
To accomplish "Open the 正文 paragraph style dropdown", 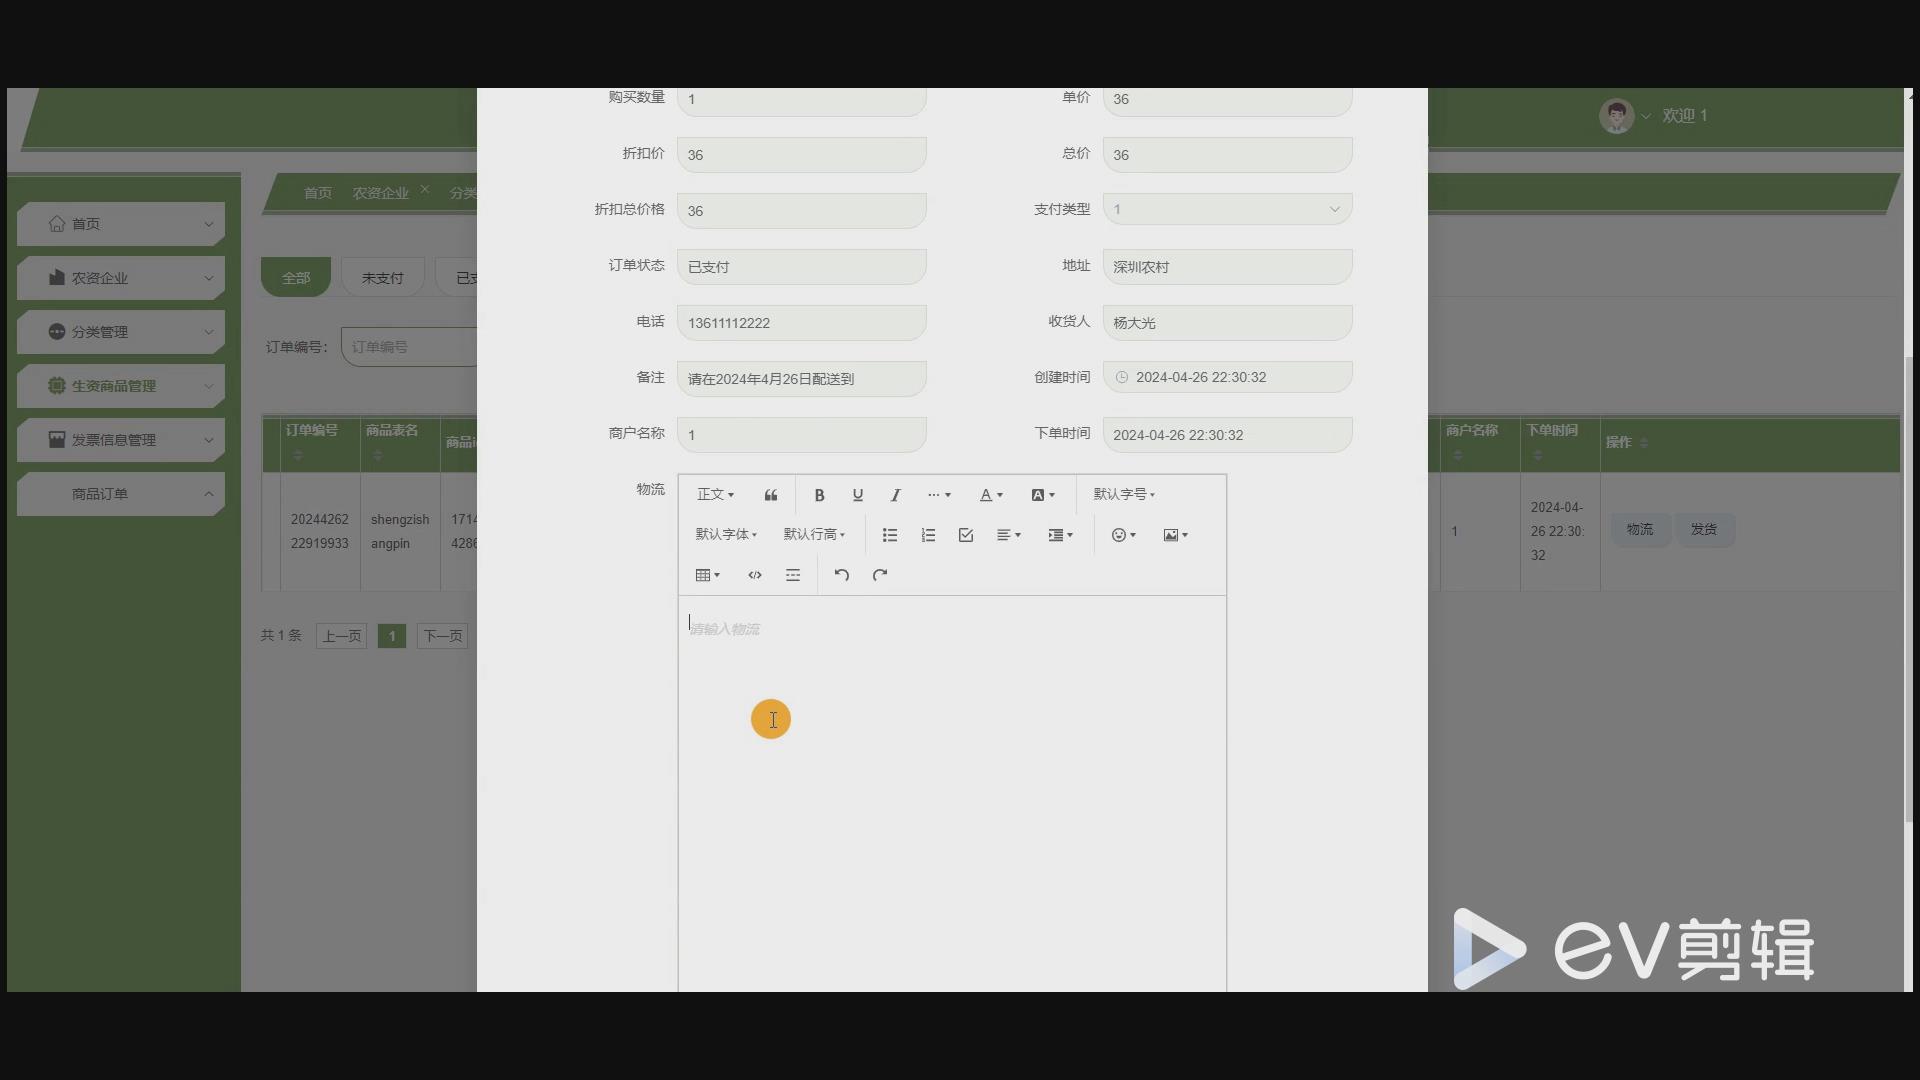I will coord(716,494).
